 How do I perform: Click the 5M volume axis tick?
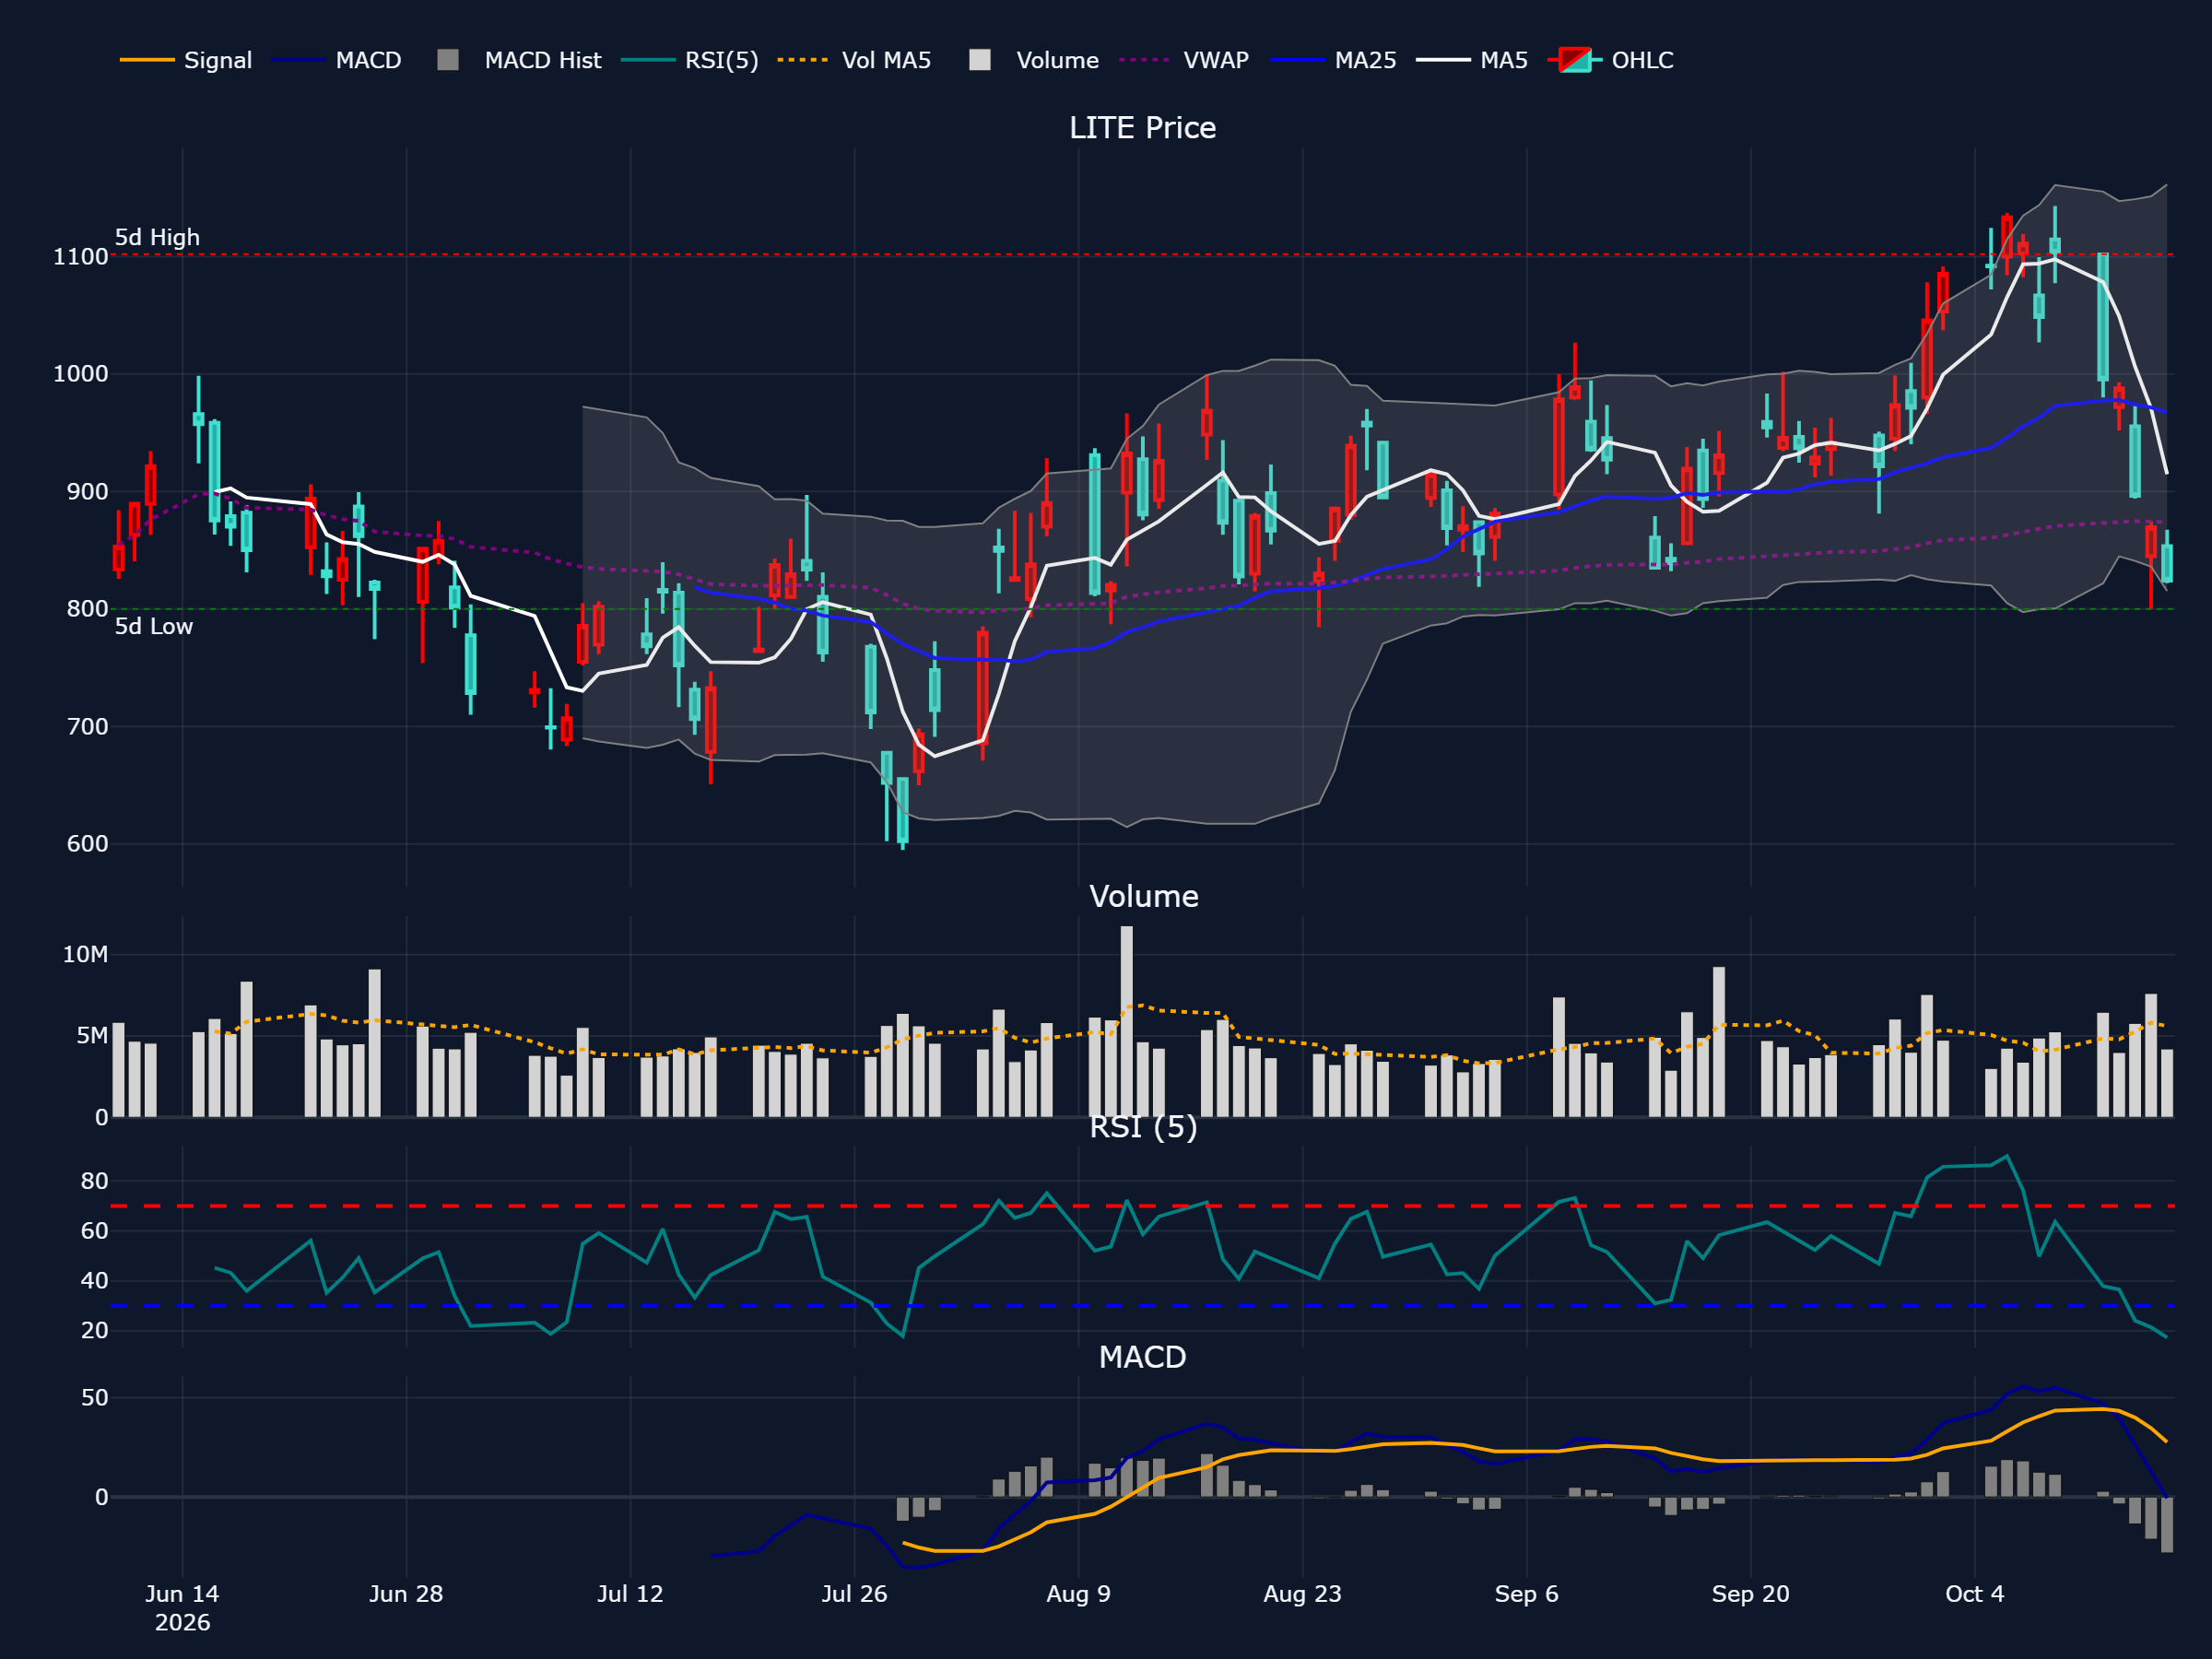coord(92,1036)
